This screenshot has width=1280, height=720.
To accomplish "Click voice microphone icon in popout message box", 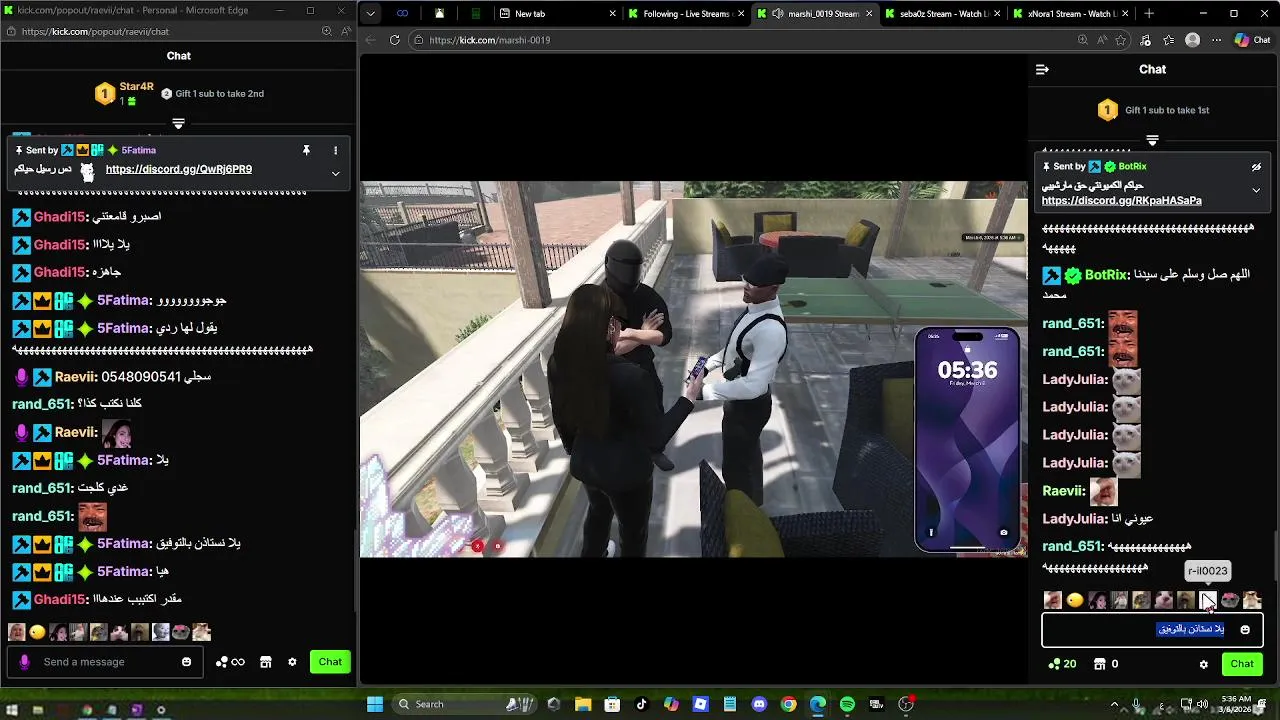I will coord(25,662).
